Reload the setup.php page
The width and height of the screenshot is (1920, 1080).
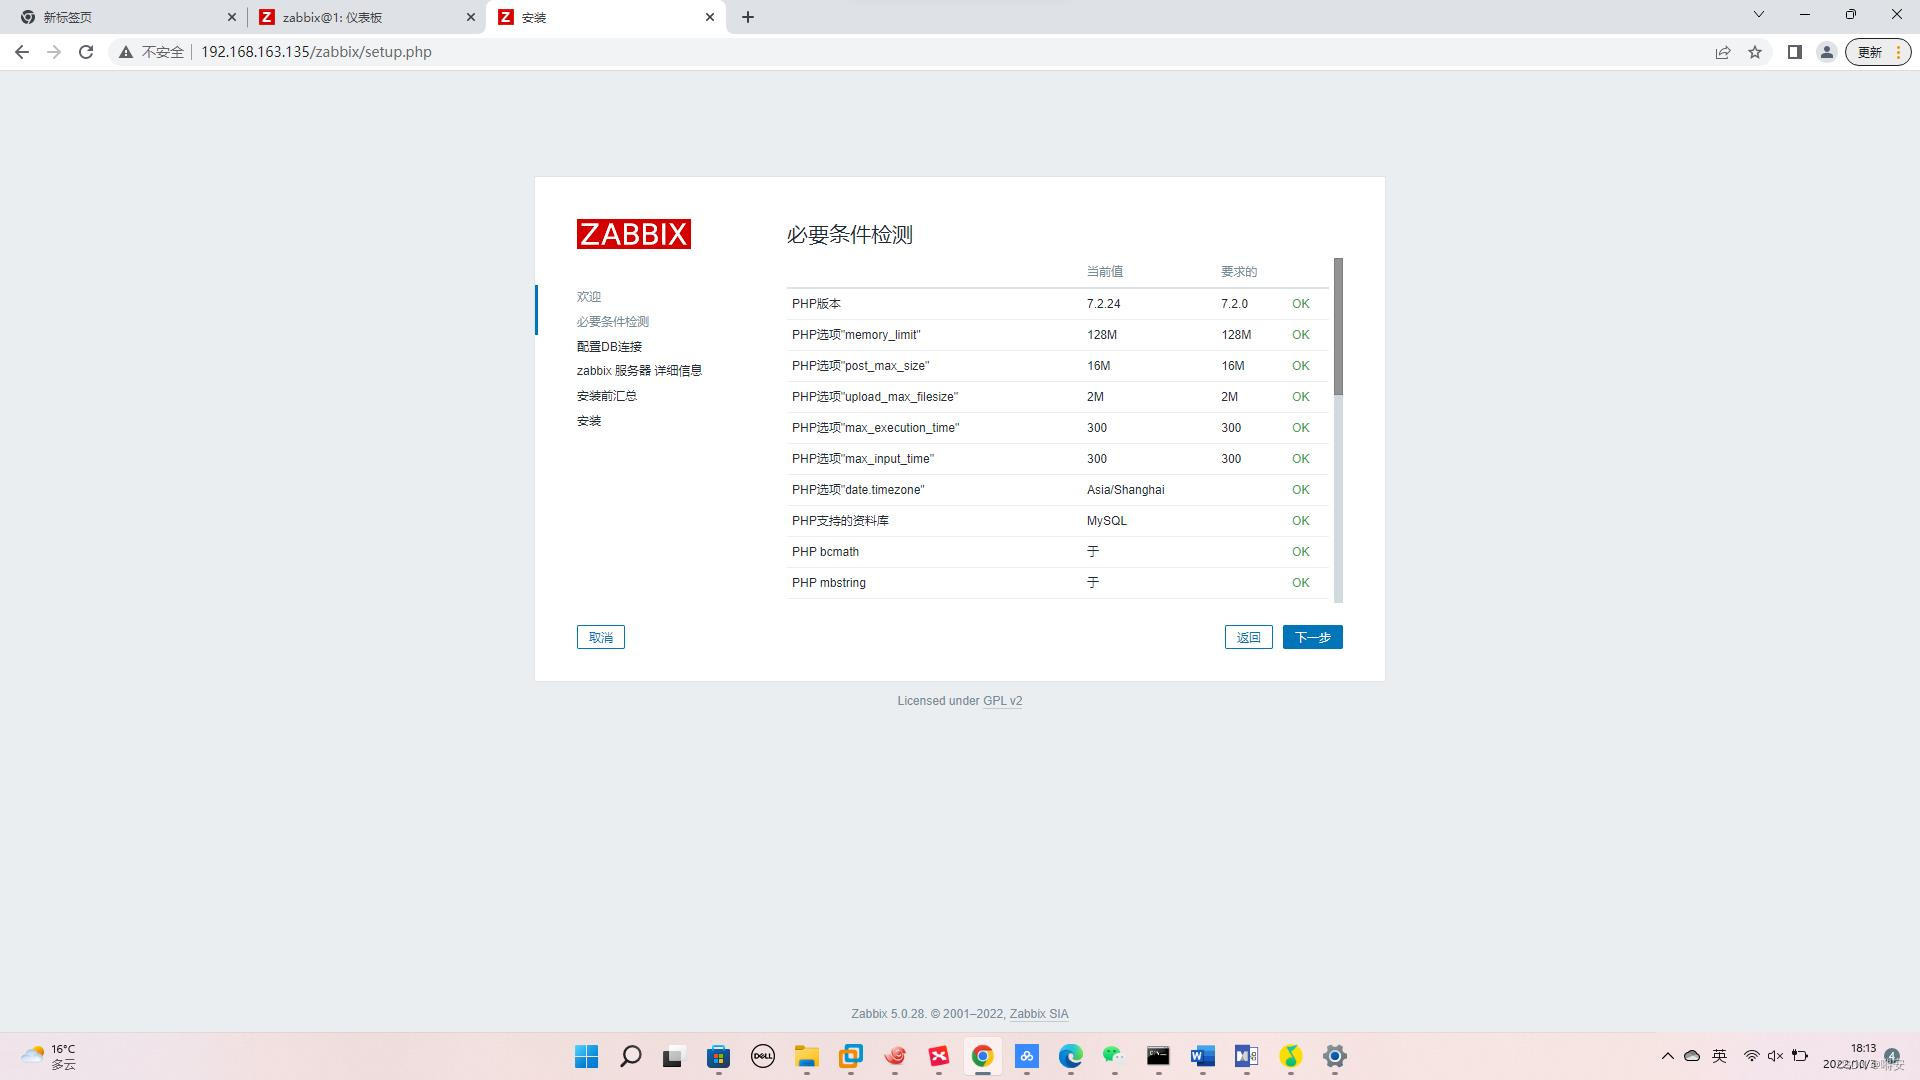tap(86, 52)
